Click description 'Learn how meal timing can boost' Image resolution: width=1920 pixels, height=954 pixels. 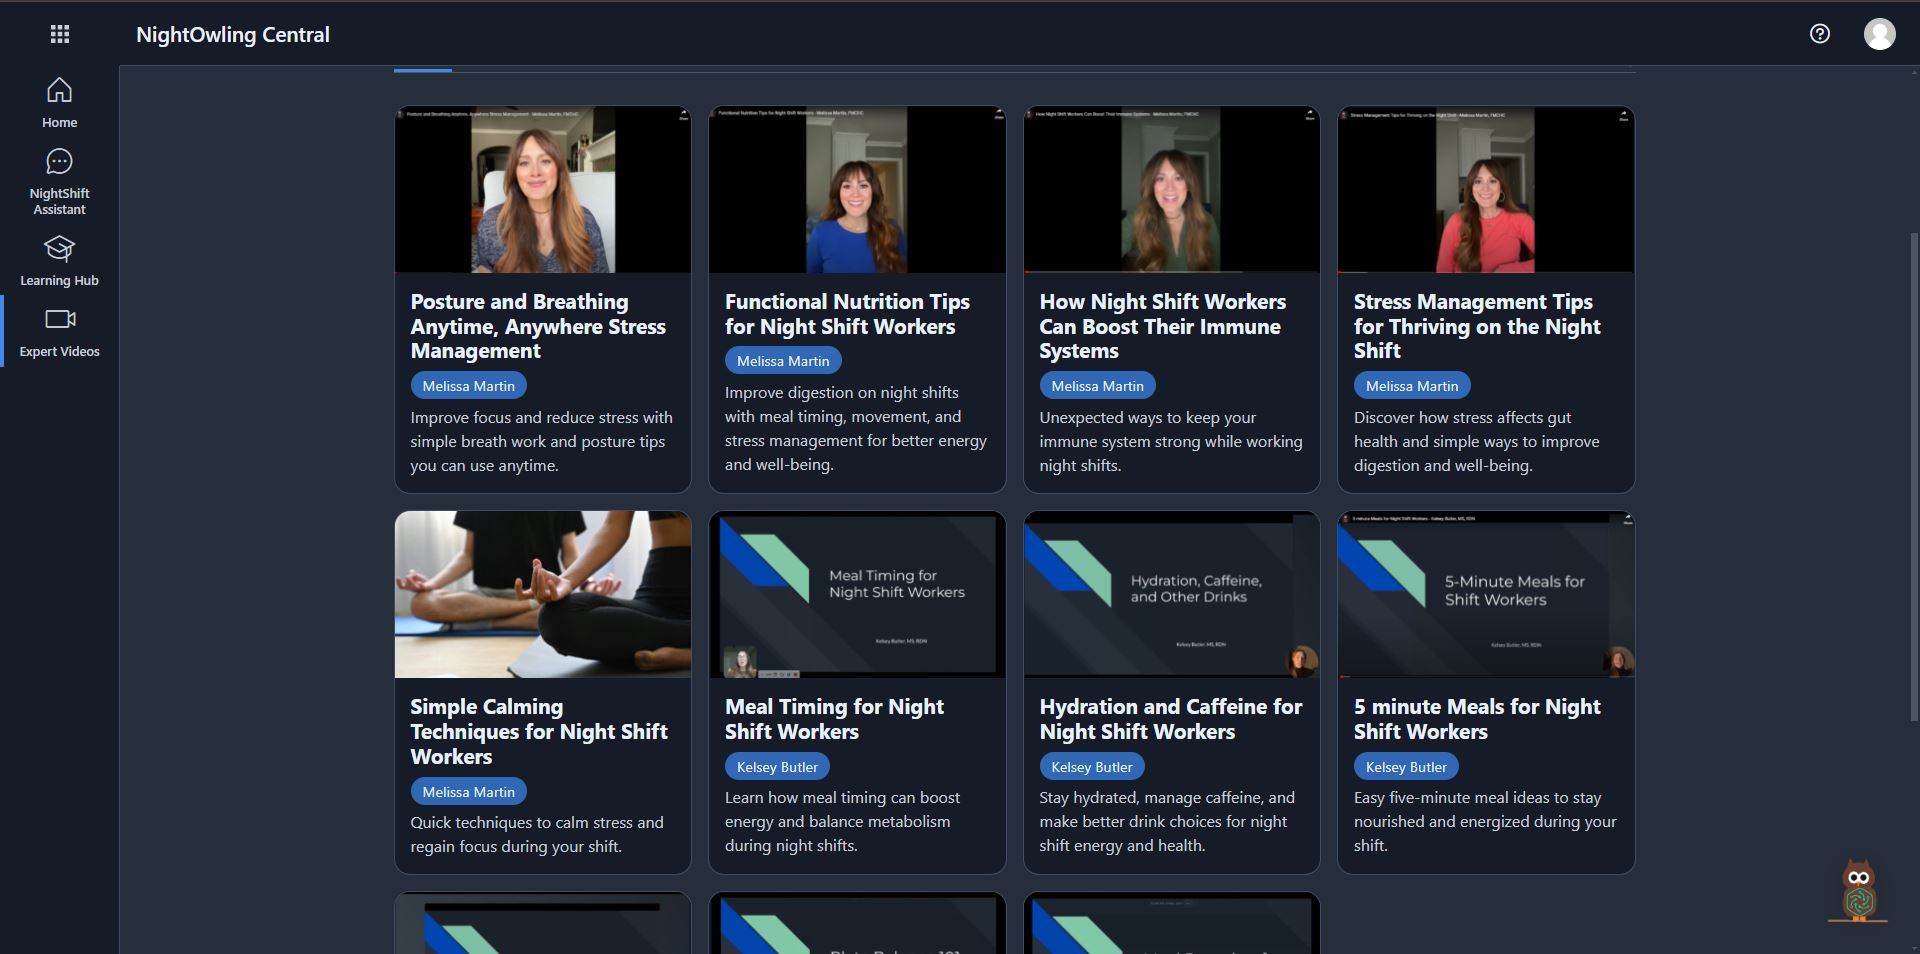pos(842,821)
